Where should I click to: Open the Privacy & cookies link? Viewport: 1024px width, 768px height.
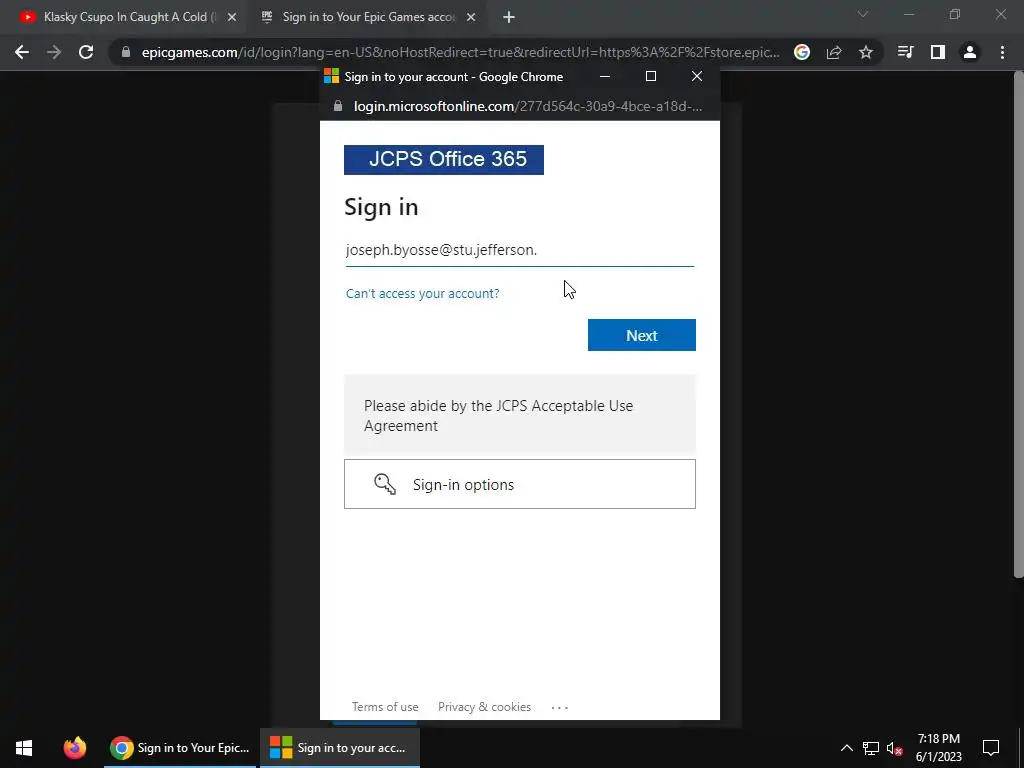tap(485, 707)
